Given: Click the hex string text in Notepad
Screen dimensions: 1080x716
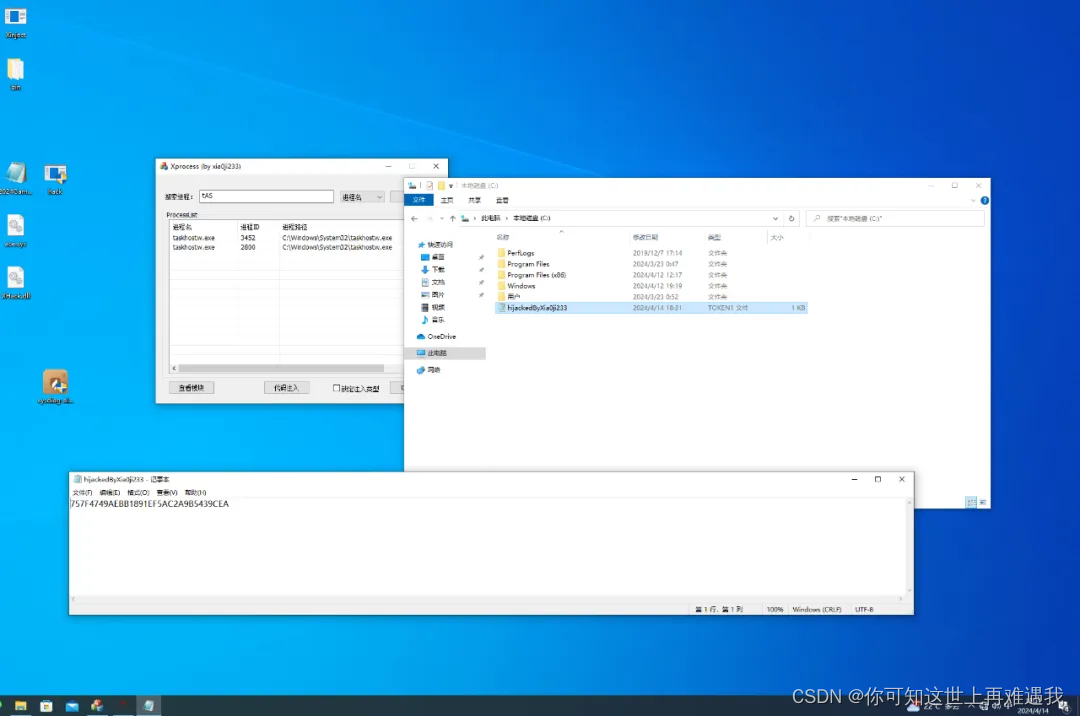Looking at the screenshot, I should click(149, 504).
